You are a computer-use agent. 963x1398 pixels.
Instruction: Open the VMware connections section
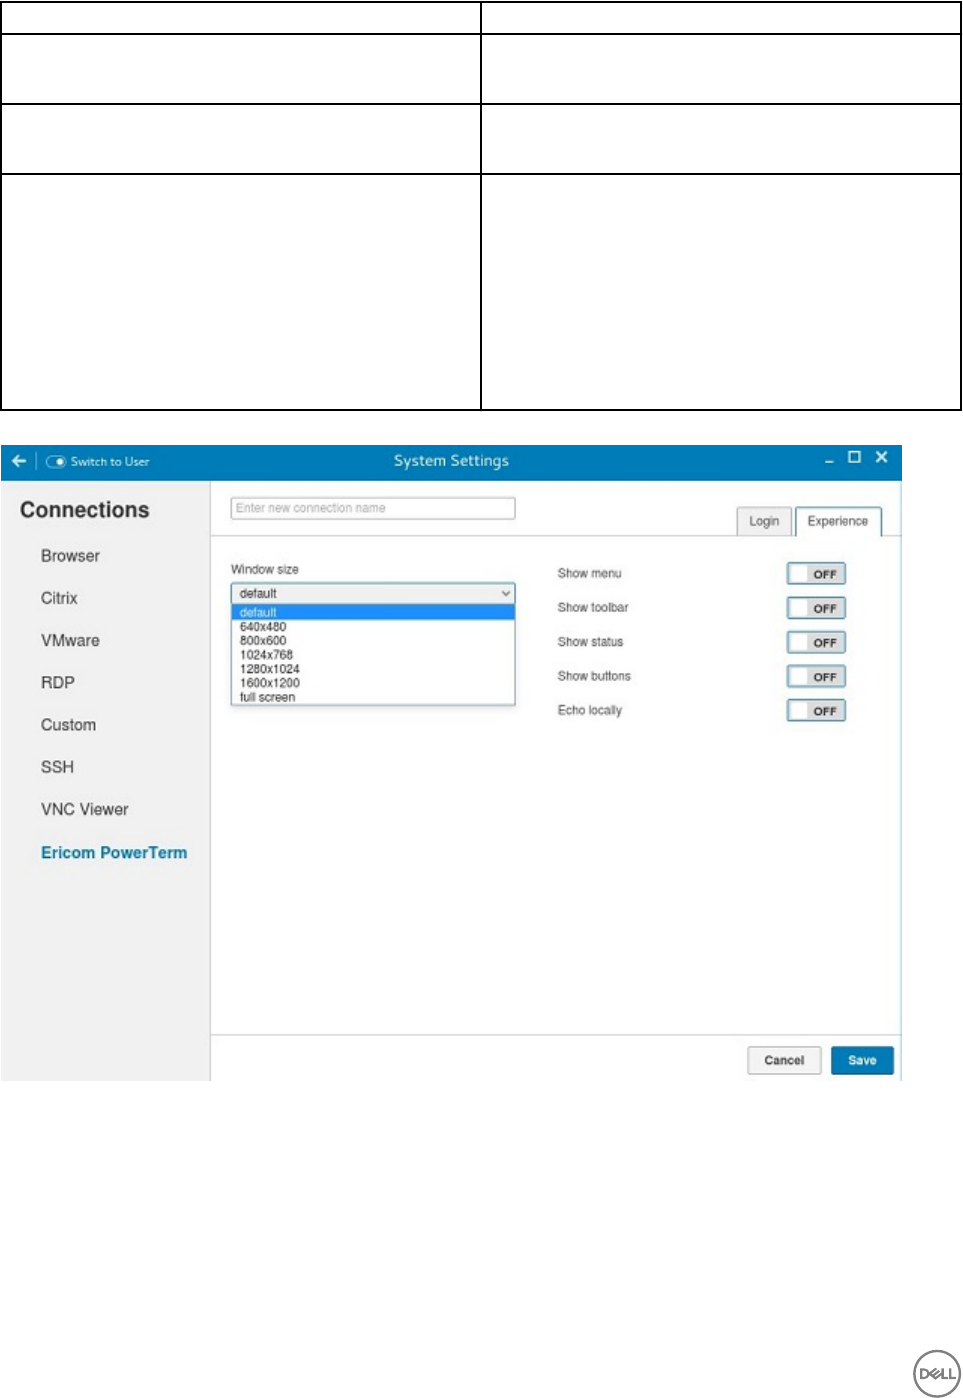pos(70,640)
